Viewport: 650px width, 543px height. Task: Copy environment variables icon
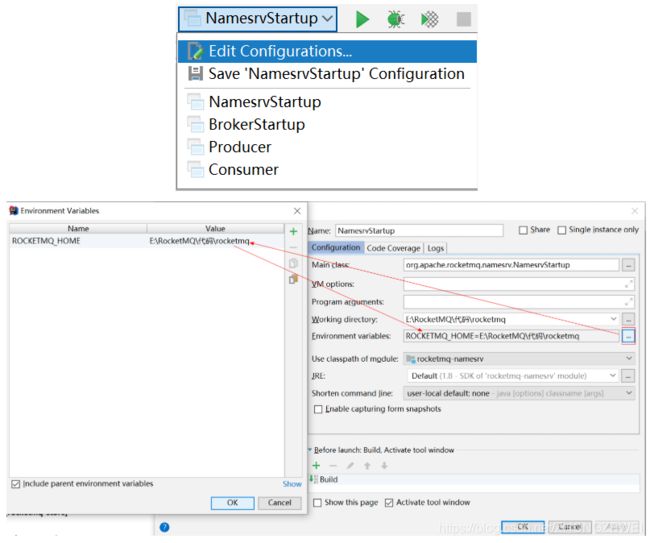[293, 263]
